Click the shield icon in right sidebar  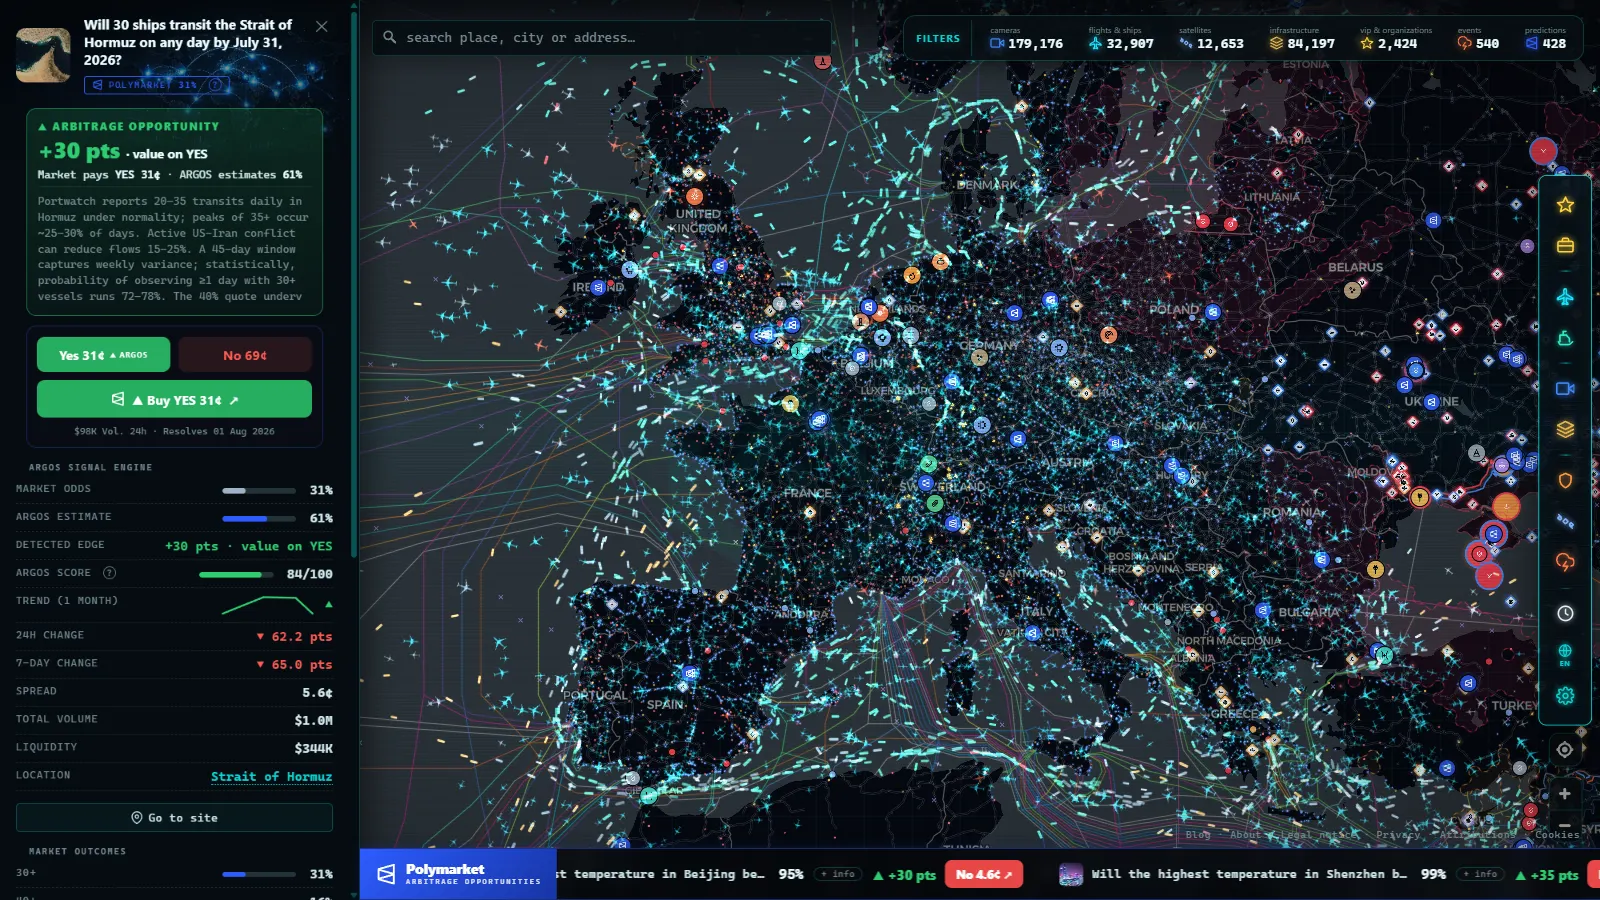click(x=1565, y=480)
